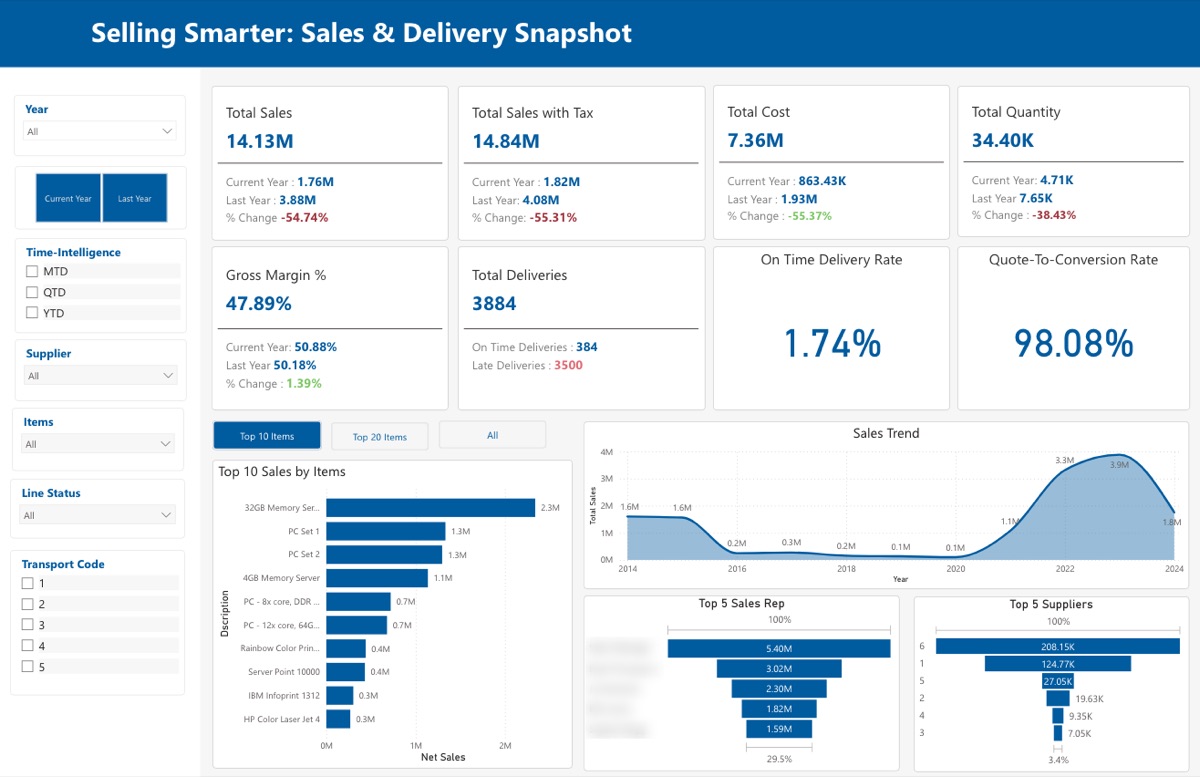Click the HP Color Laser Jet 4 bar

click(339, 719)
